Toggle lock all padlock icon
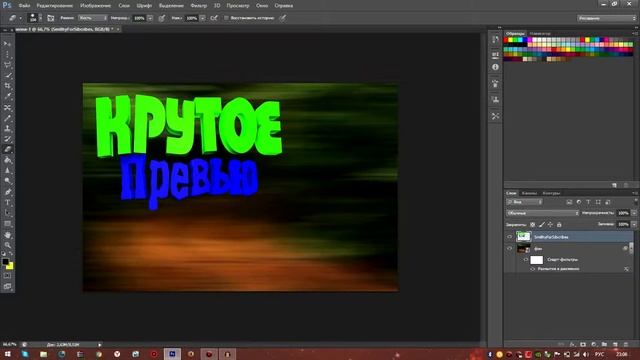The height and width of the screenshot is (360, 640). point(559,224)
